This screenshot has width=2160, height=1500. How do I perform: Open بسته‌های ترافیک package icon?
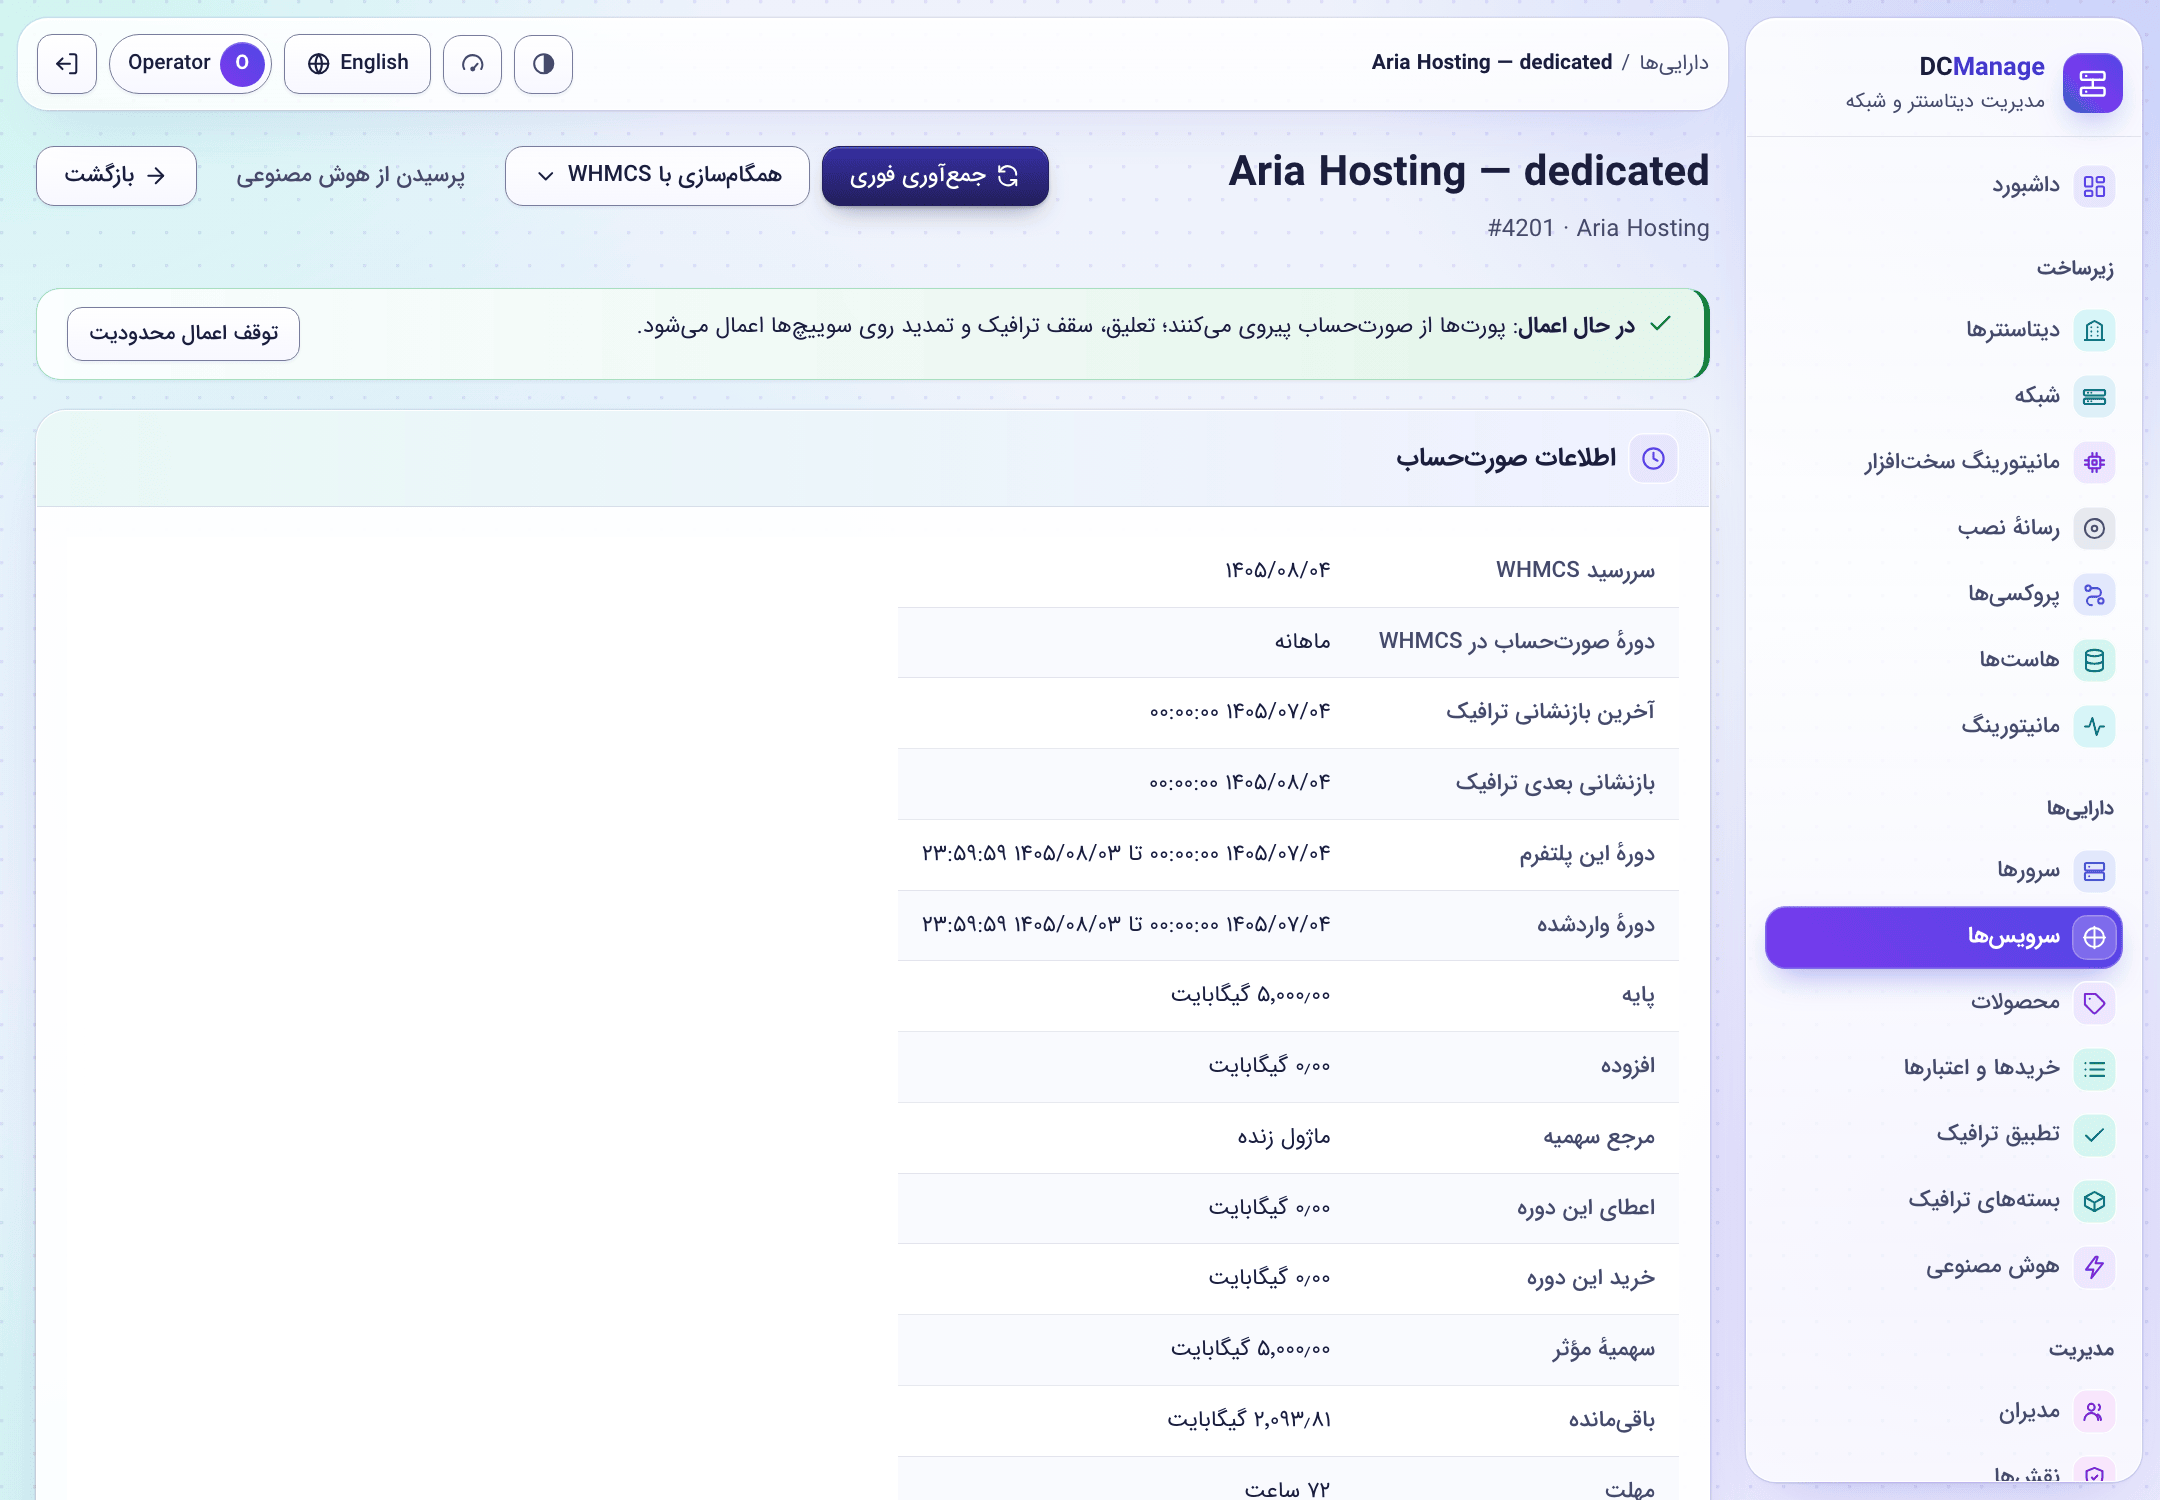2094,1201
